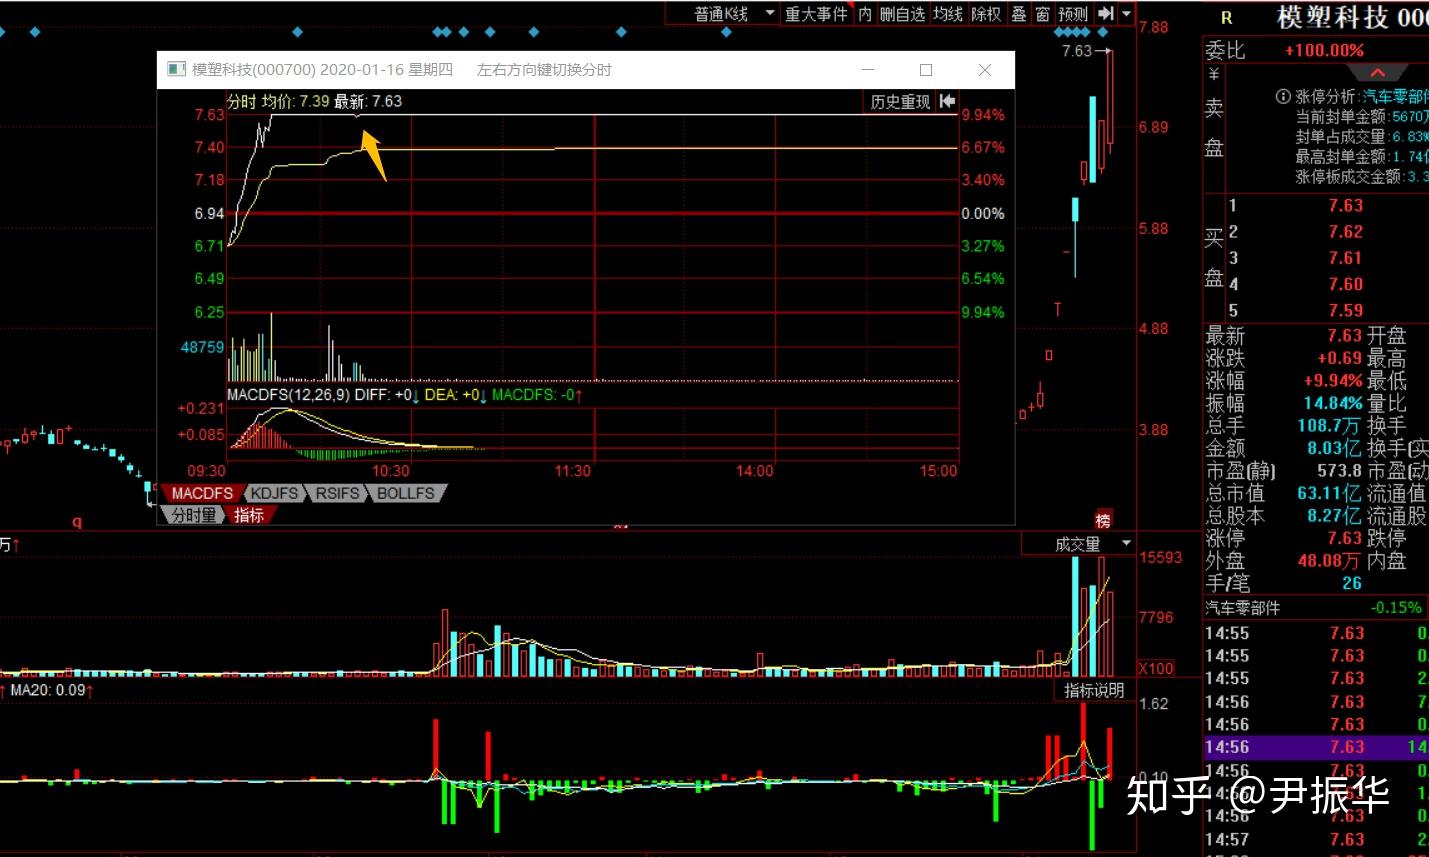1429x857 pixels.
Task: Toggle the 均线 moving average lines
Action: coord(948,14)
